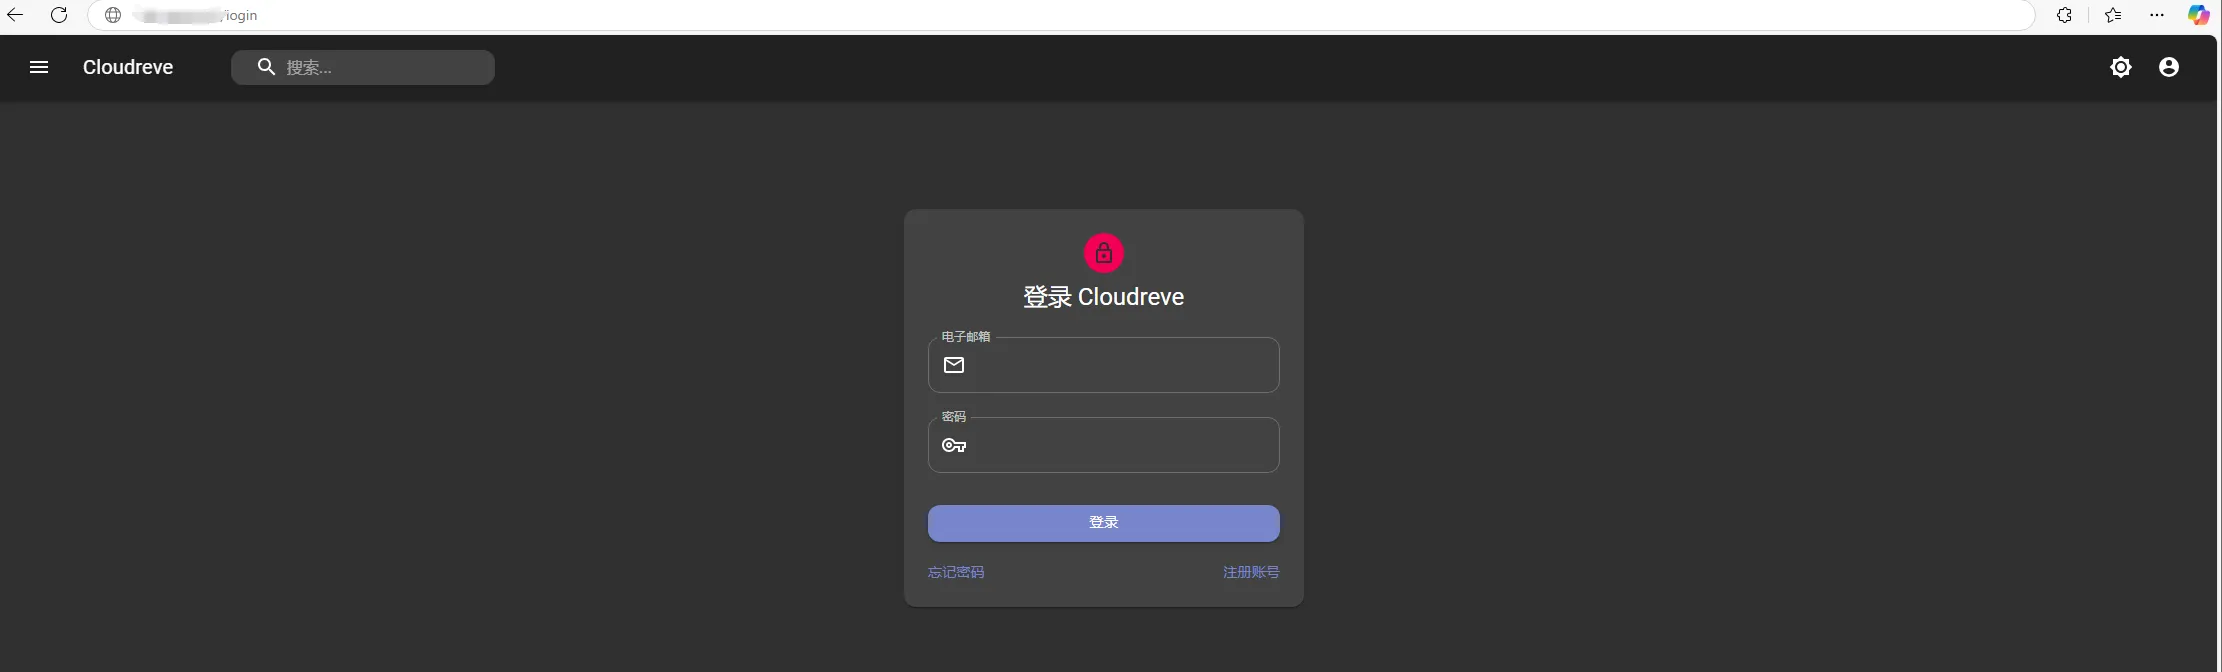
Task: Open the browser extensions puzzle icon
Action: tap(2064, 15)
